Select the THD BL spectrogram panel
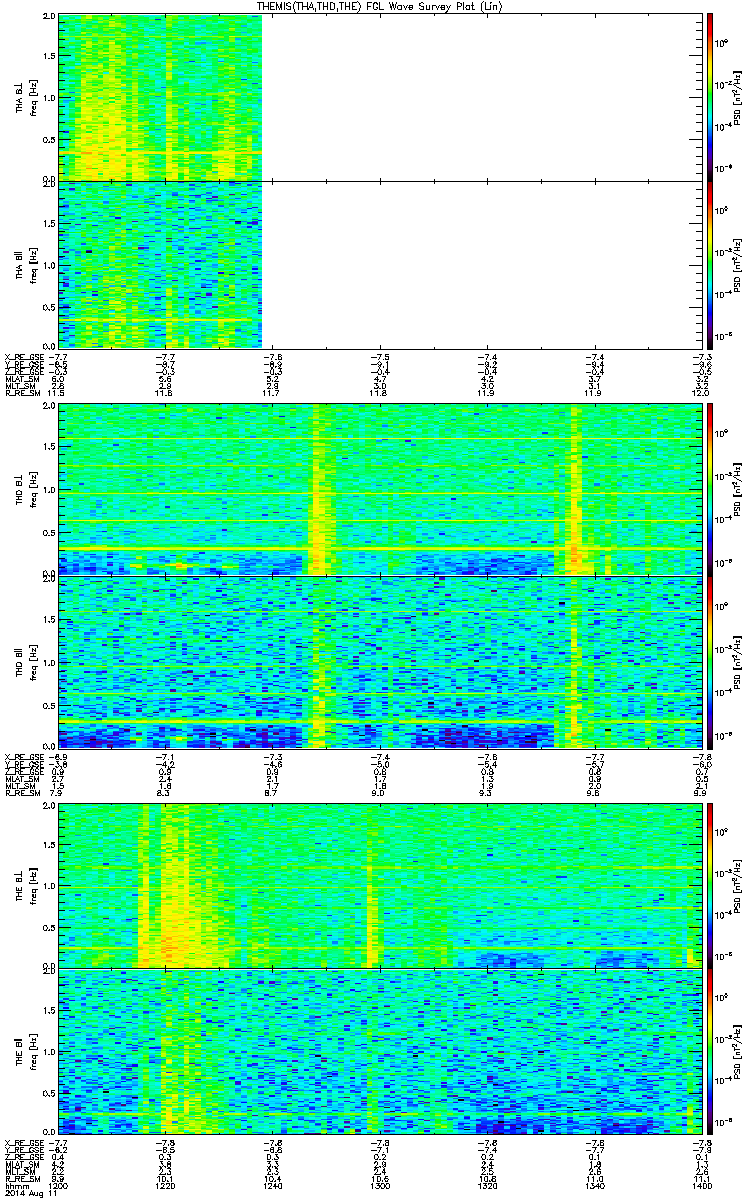The image size is (750, 1200). [x=379, y=489]
